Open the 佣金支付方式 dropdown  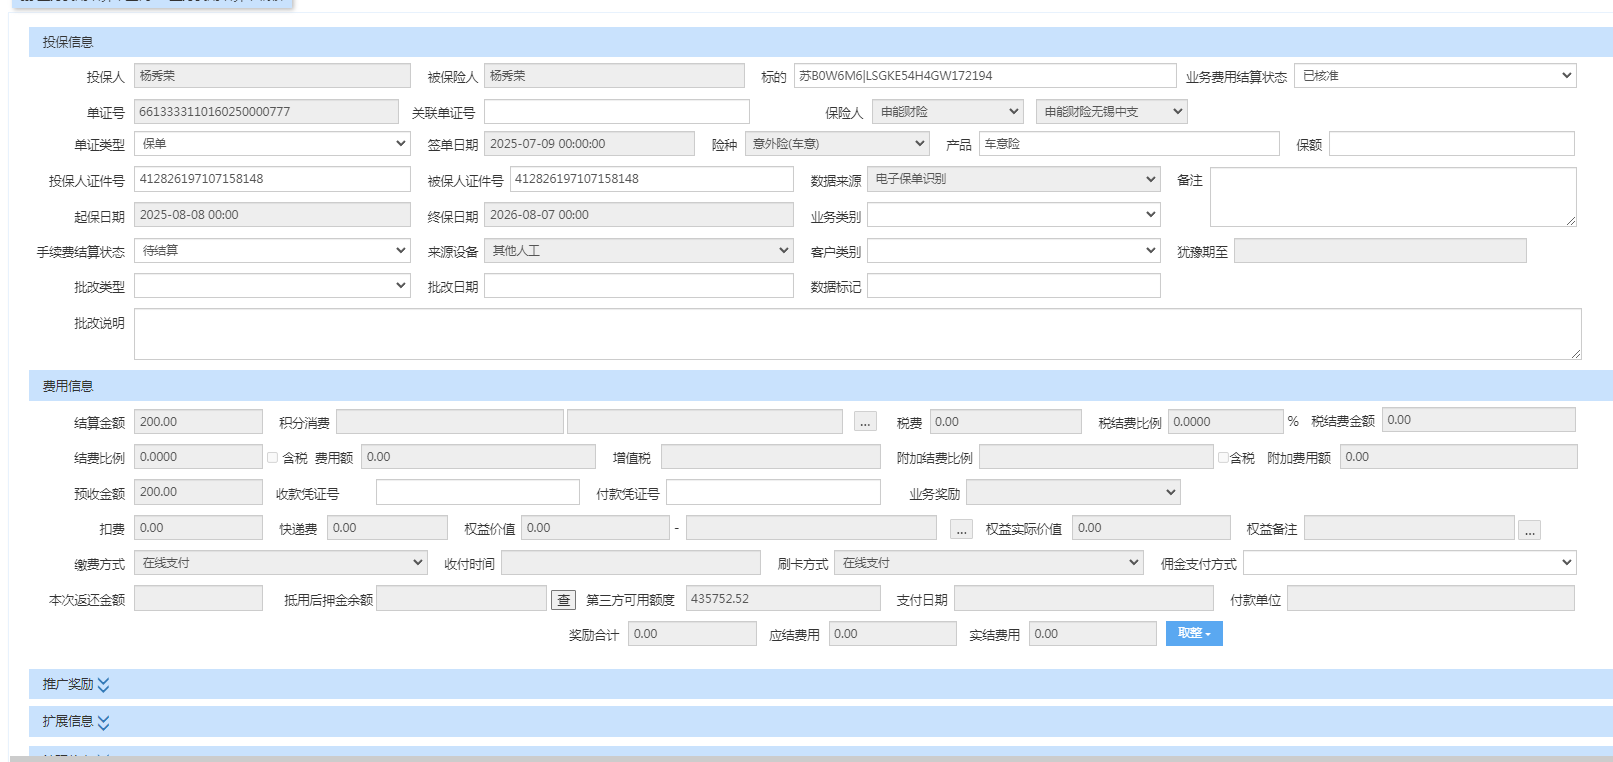[1410, 563]
